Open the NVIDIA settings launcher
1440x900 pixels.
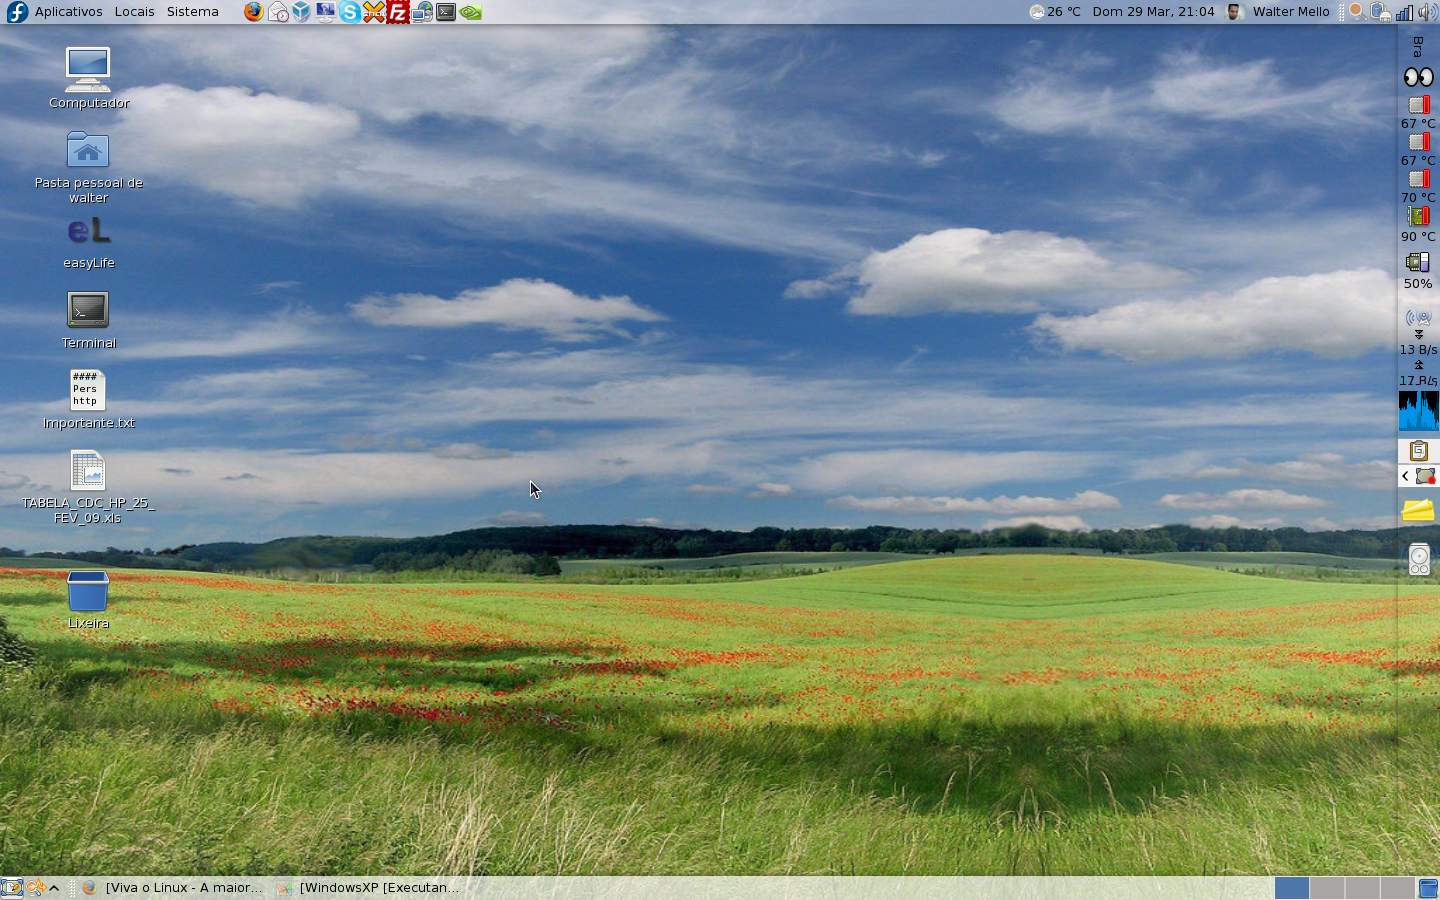pyautogui.click(x=471, y=12)
